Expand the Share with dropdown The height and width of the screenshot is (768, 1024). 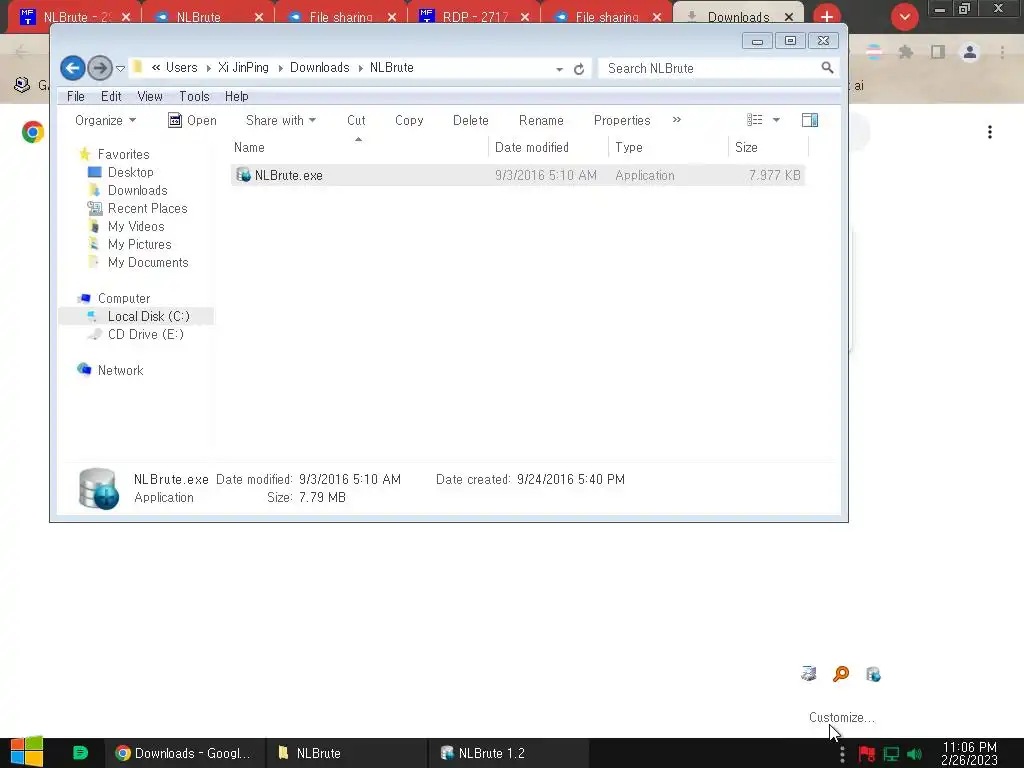click(x=281, y=120)
